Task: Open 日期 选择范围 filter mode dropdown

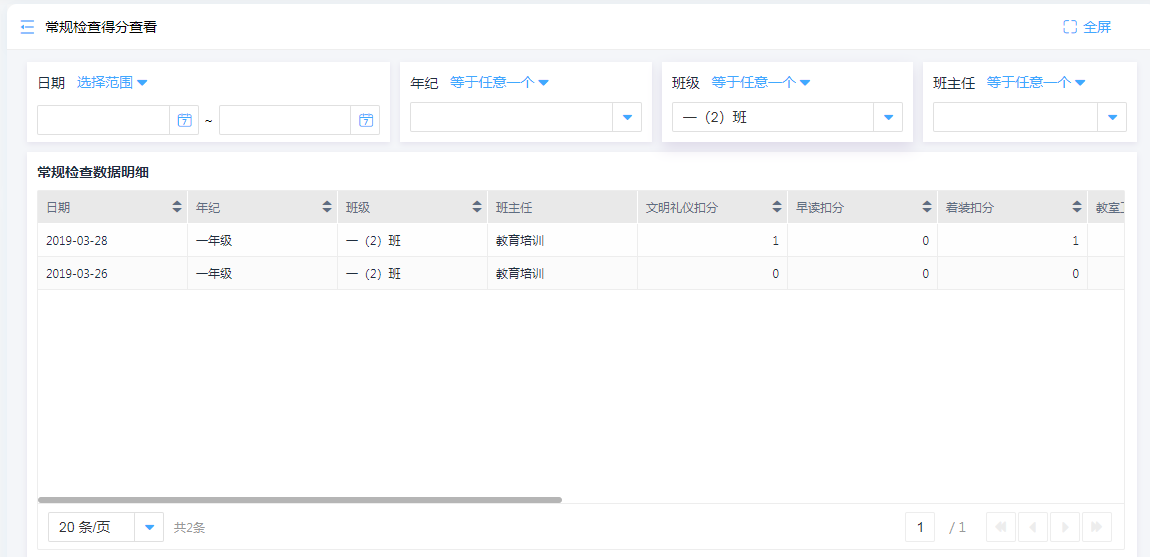Action: point(112,82)
